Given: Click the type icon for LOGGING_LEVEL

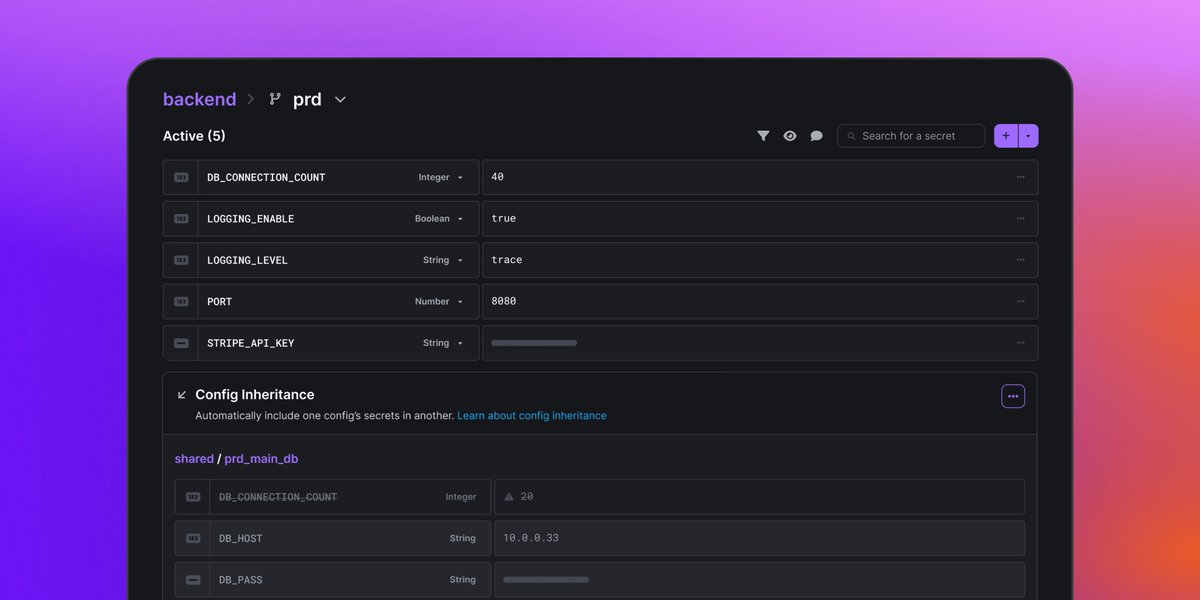Looking at the screenshot, I should tap(181, 260).
